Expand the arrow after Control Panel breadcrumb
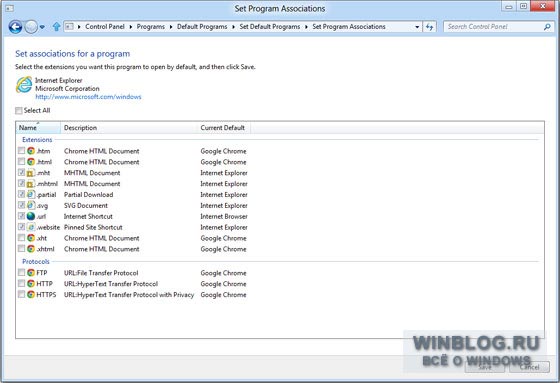The width and height of the screenshot is (560, 383). tap(131, 27)
